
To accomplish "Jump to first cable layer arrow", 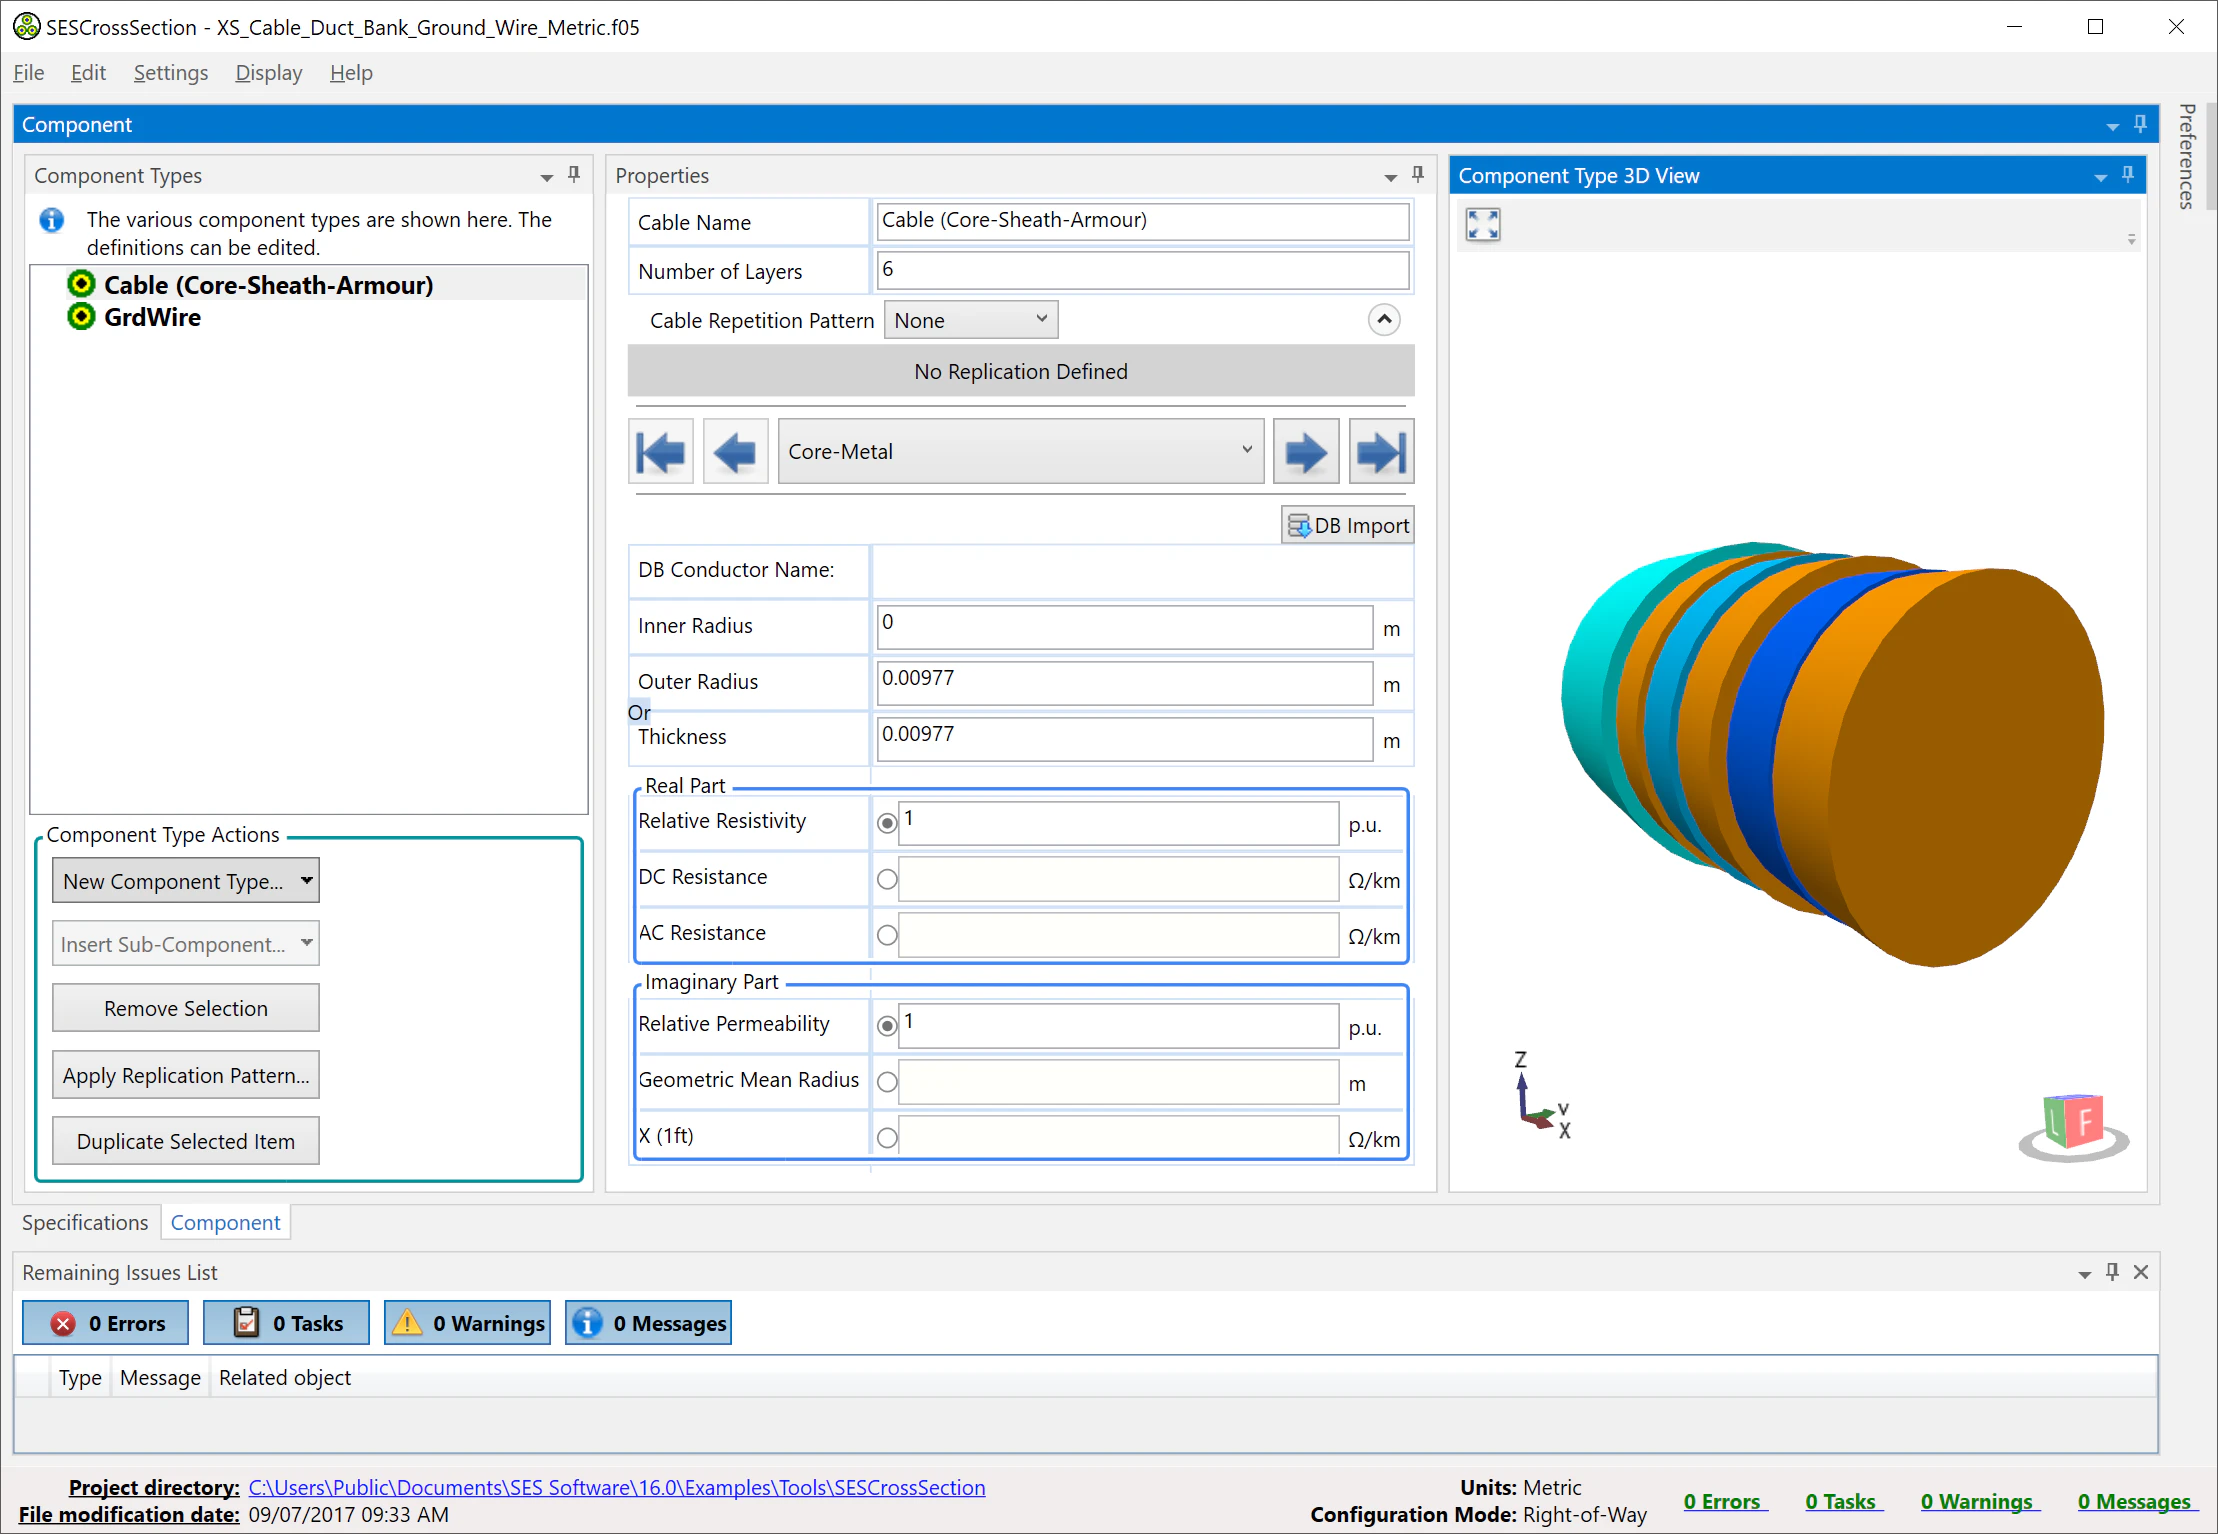I will tap(660, 451).
